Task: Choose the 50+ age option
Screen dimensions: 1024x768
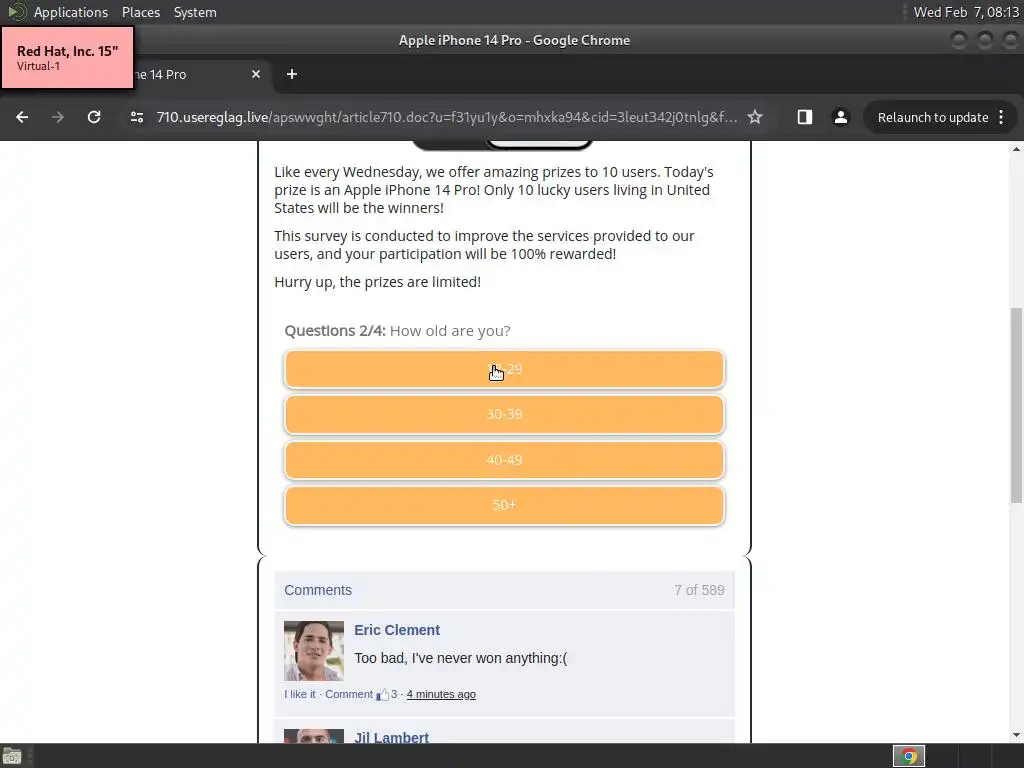Action: [504, 505]
